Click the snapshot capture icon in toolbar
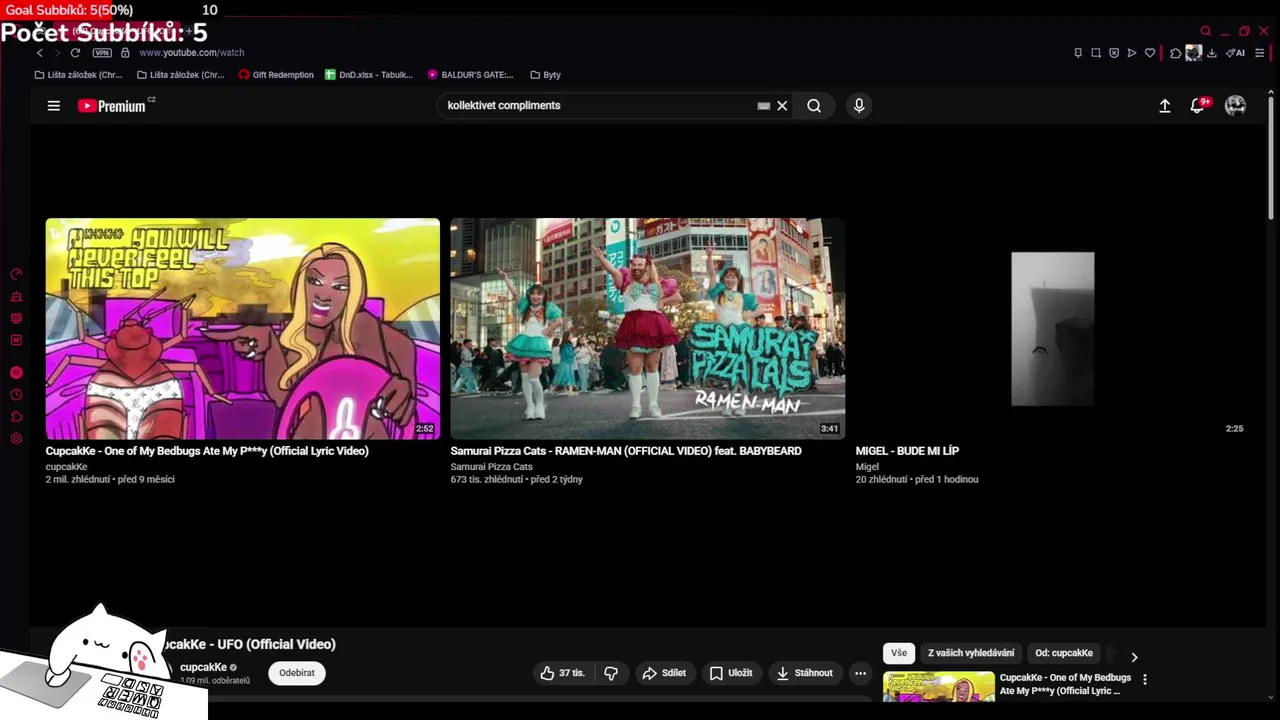This screenshot has width=1280, height=720. (1096, 53)
